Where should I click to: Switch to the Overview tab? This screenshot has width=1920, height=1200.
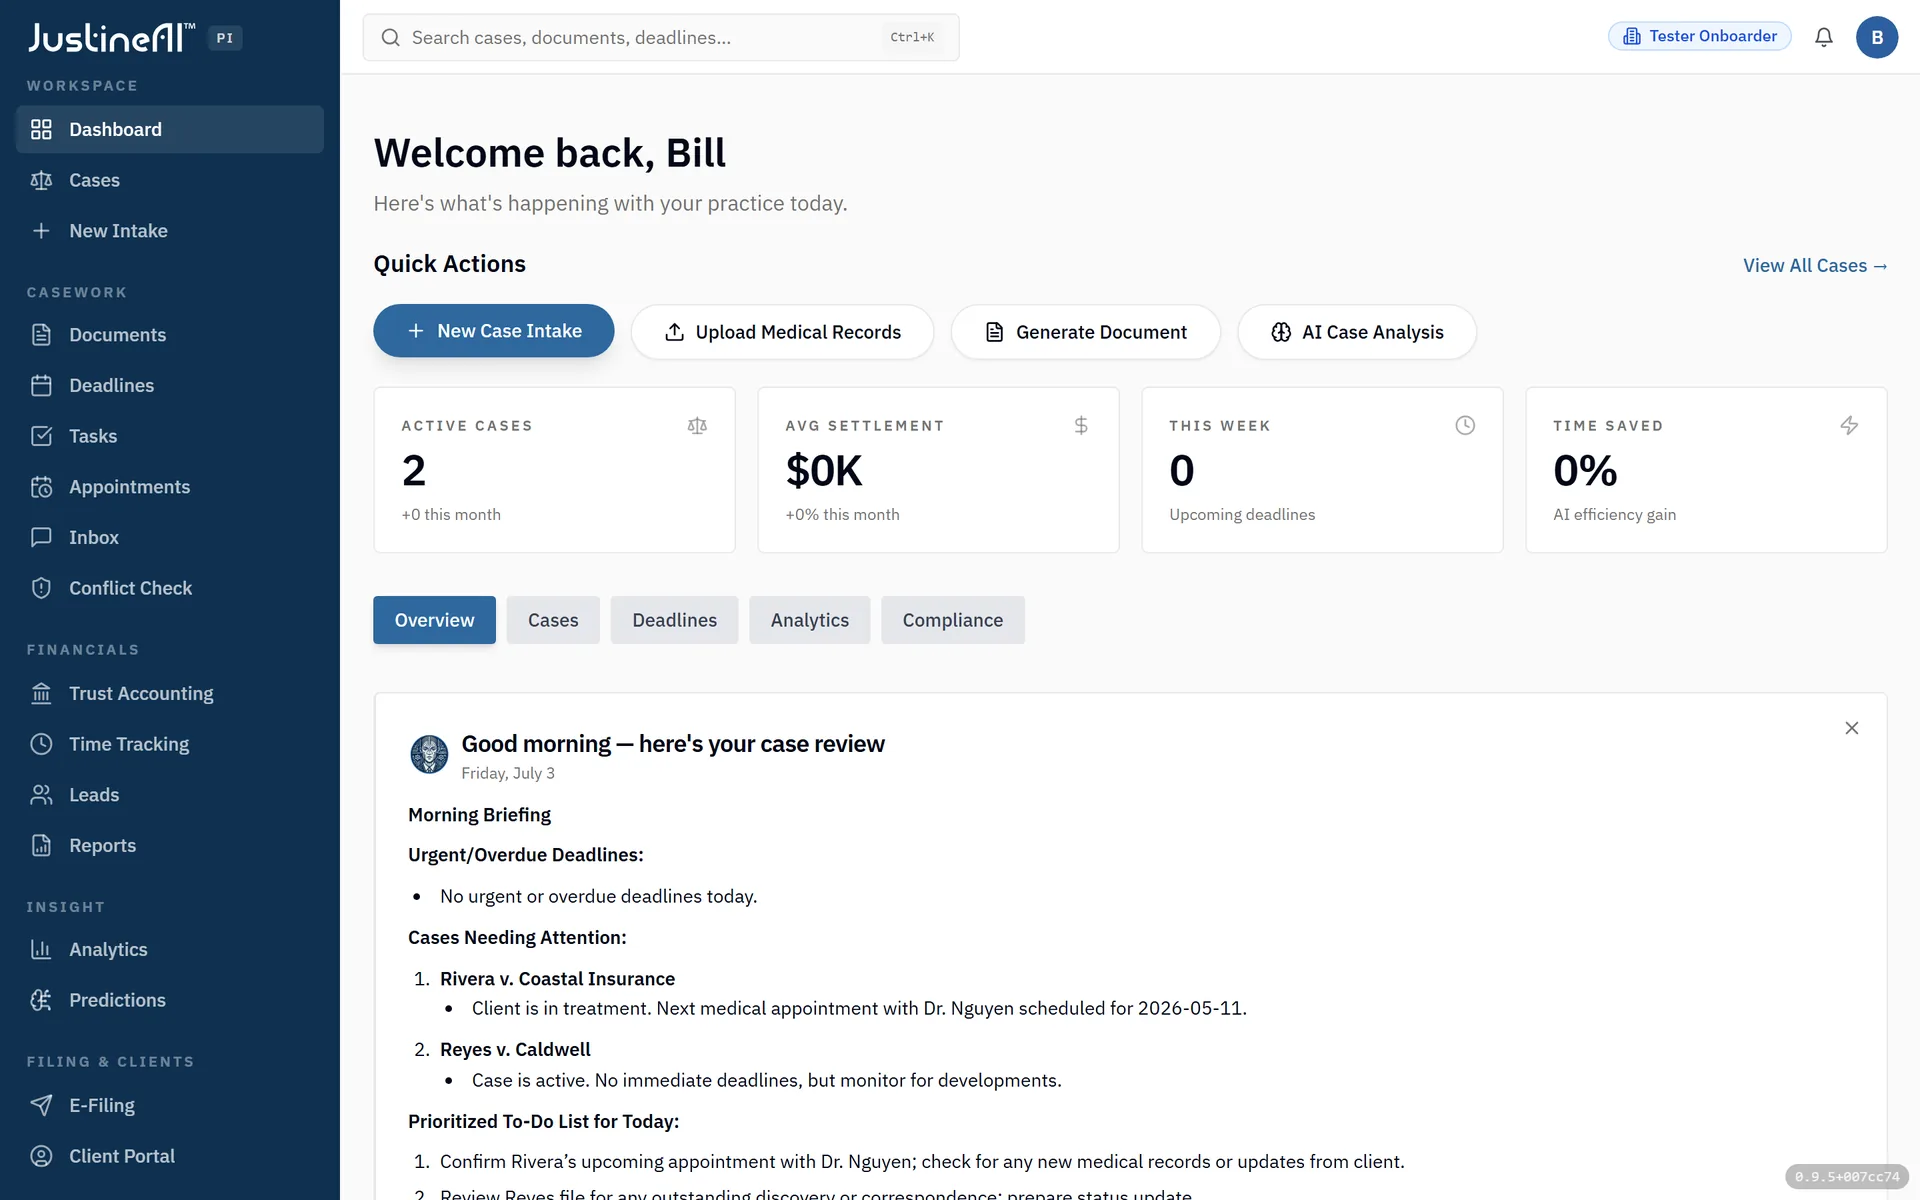click(x=434, y=620)
